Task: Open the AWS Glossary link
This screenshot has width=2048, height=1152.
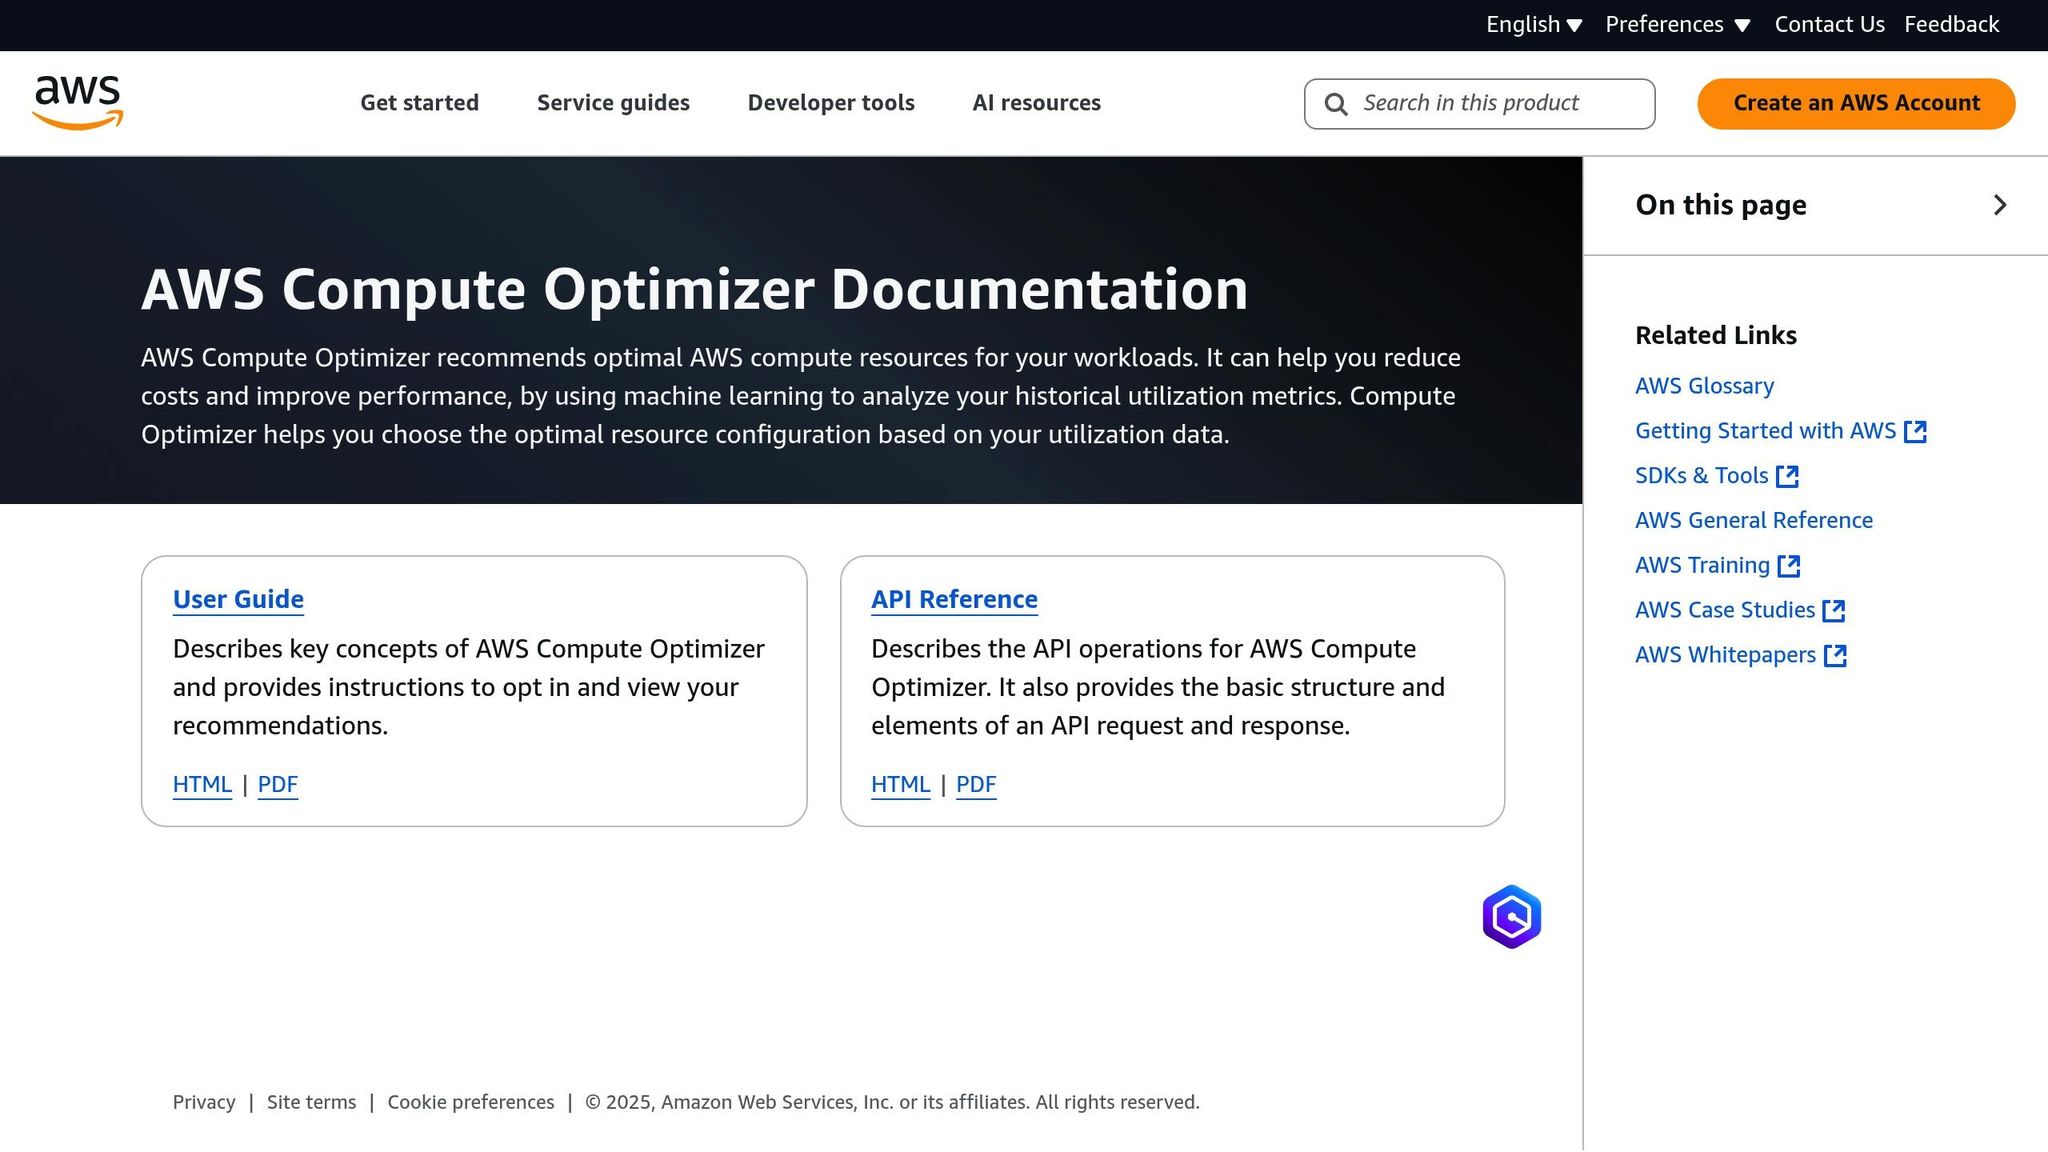Action: (x=1704, y=386)
